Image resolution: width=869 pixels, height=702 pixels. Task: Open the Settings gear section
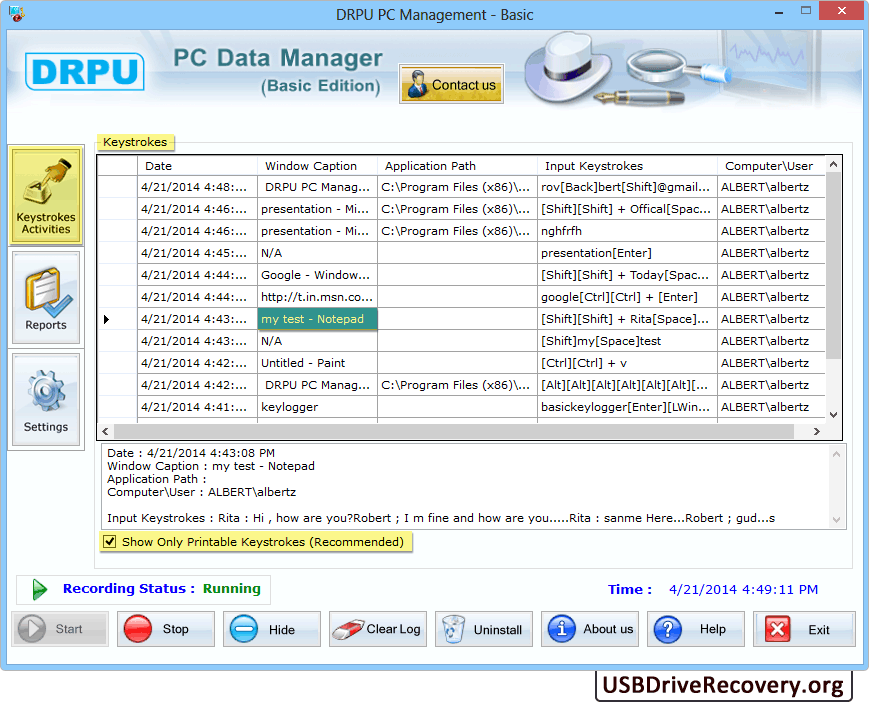46,399
